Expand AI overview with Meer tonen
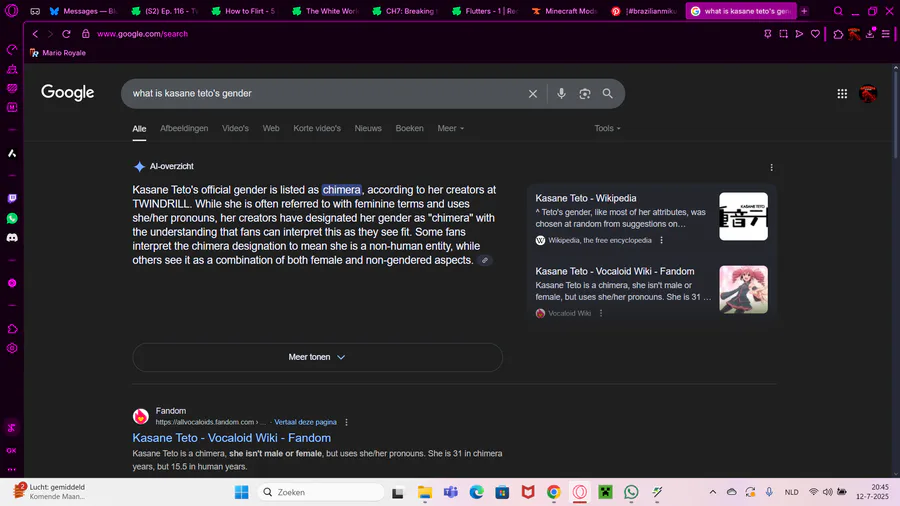 (317, 357)
